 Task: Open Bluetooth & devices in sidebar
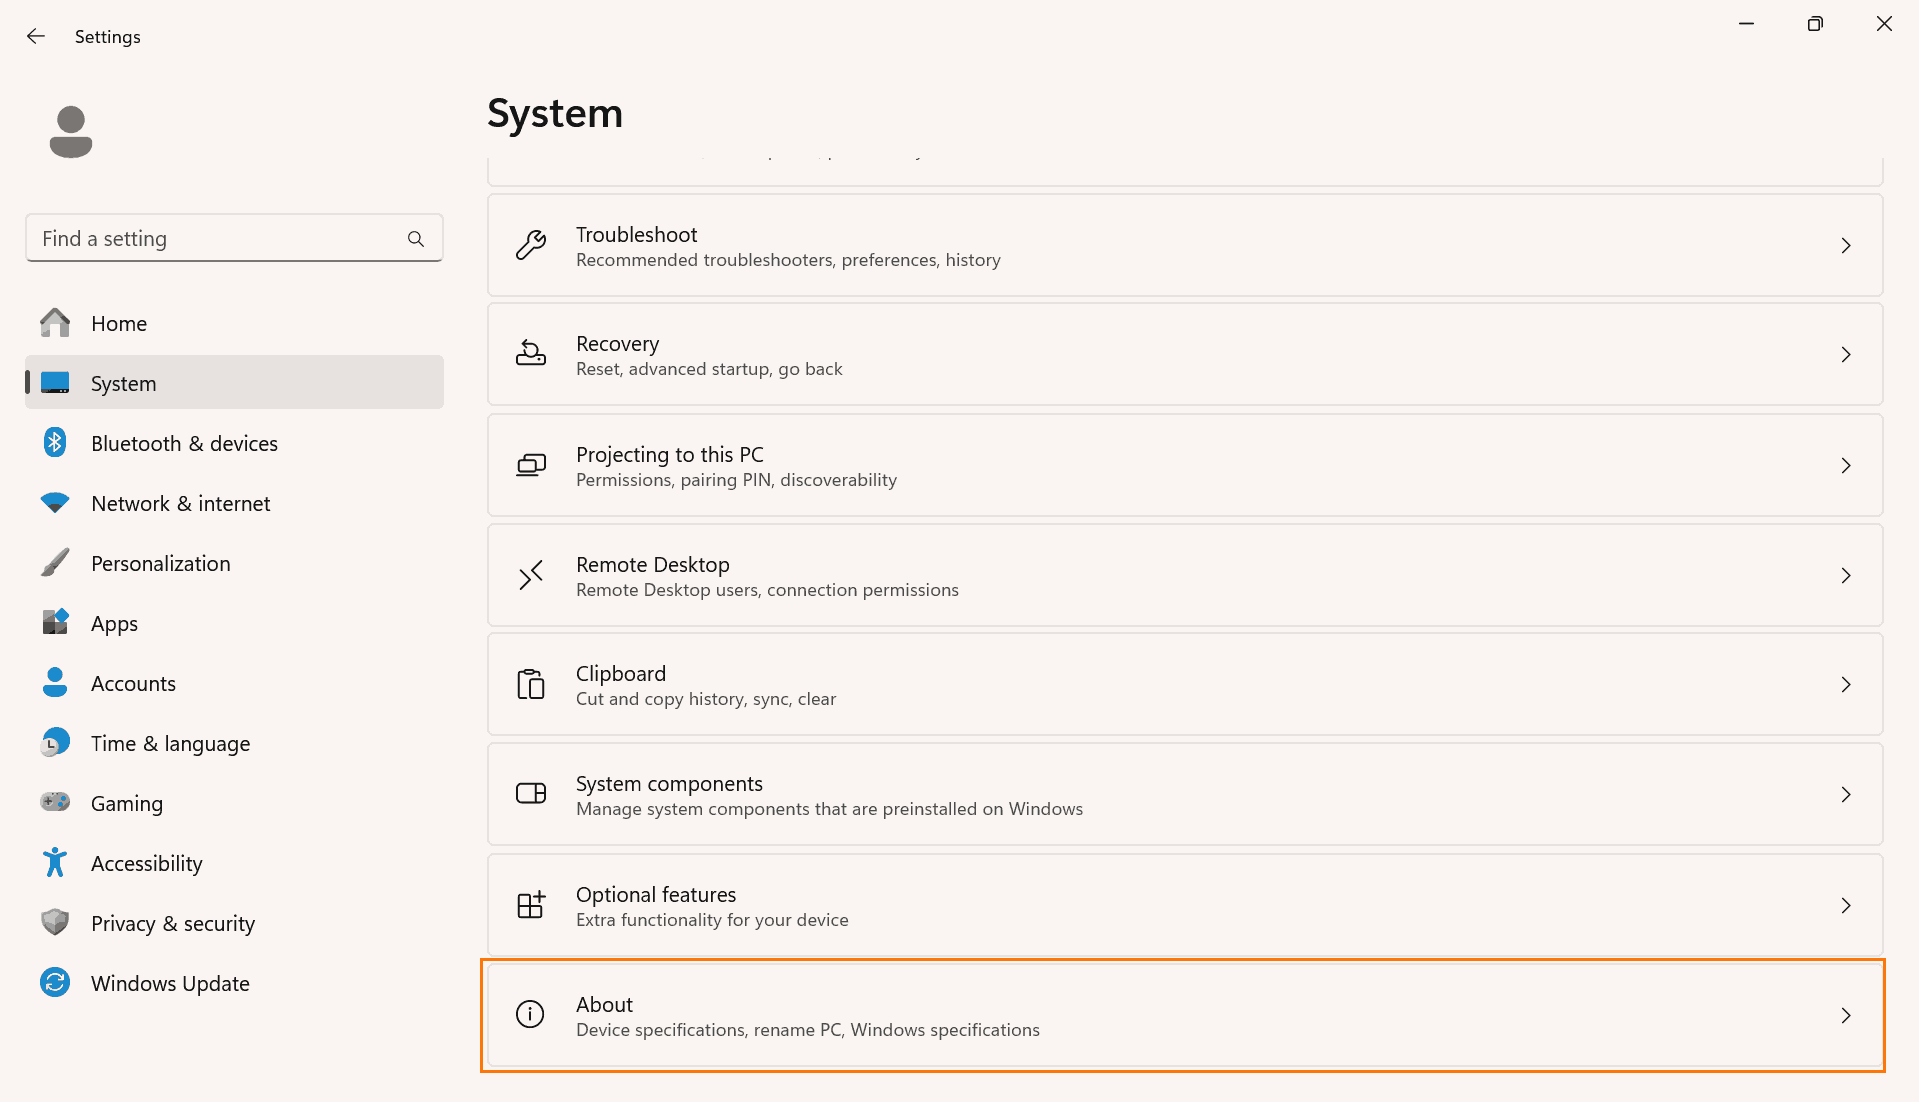click(184, 443)
